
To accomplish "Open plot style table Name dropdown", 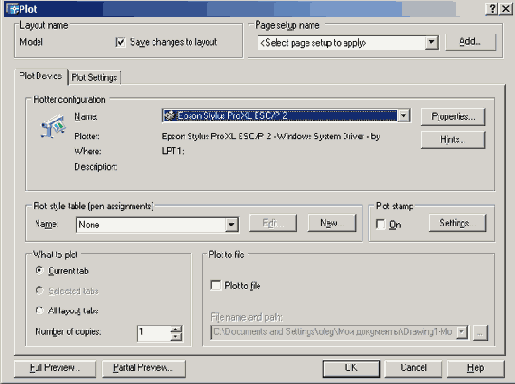I will pyautogui.click(x=231, y=224).
